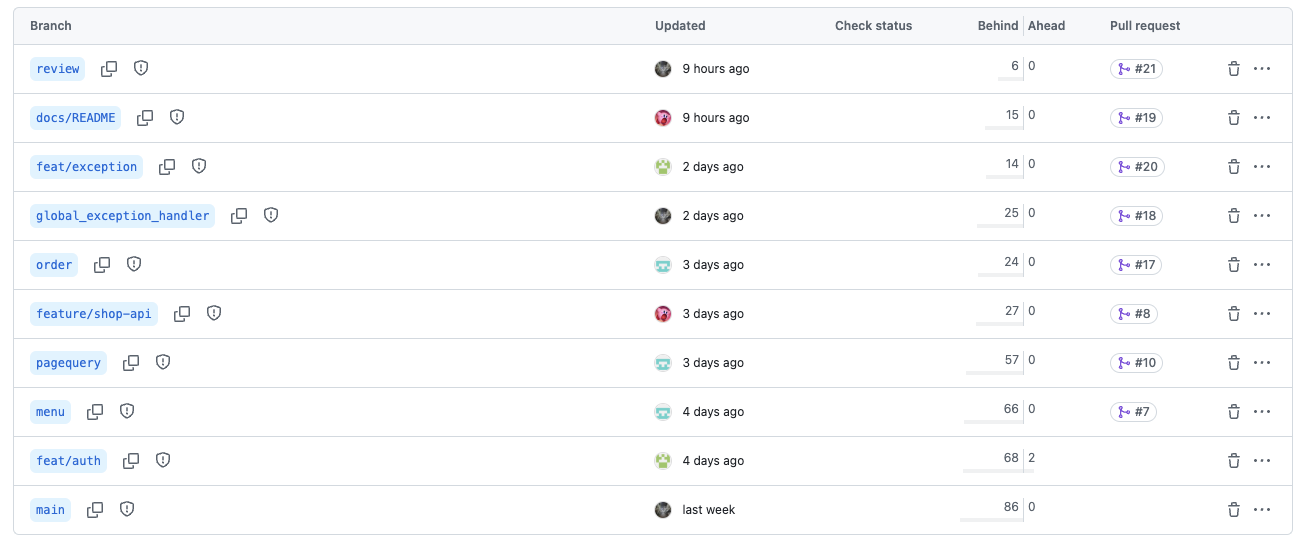The width and height of the screenshot is (1306, 547).
Task: Delete the docs/README branch
Action: [x=1234, y=118]
